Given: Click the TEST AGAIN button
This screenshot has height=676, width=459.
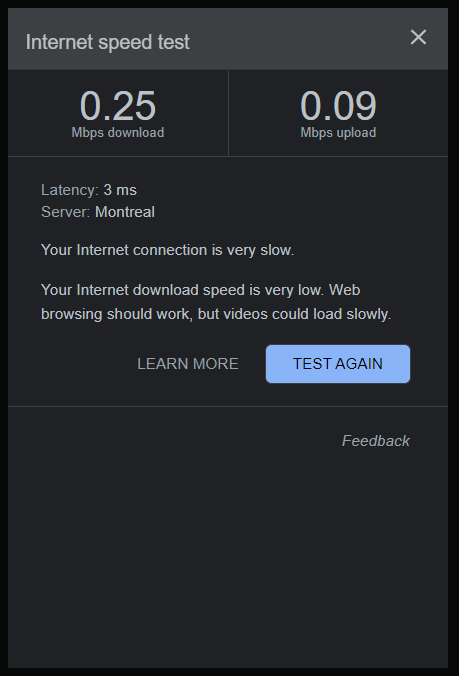Looking at the screenshot, I should (338, 364).
